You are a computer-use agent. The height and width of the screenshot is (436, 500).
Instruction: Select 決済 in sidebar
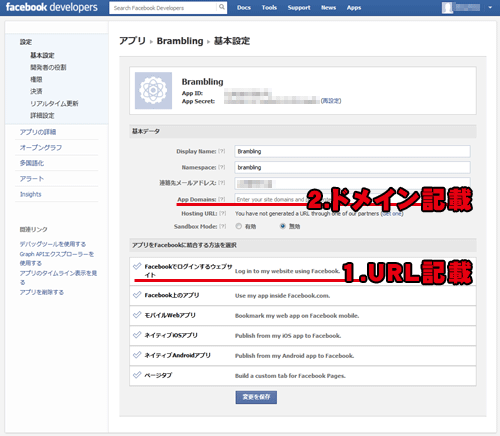coord(36,91)
